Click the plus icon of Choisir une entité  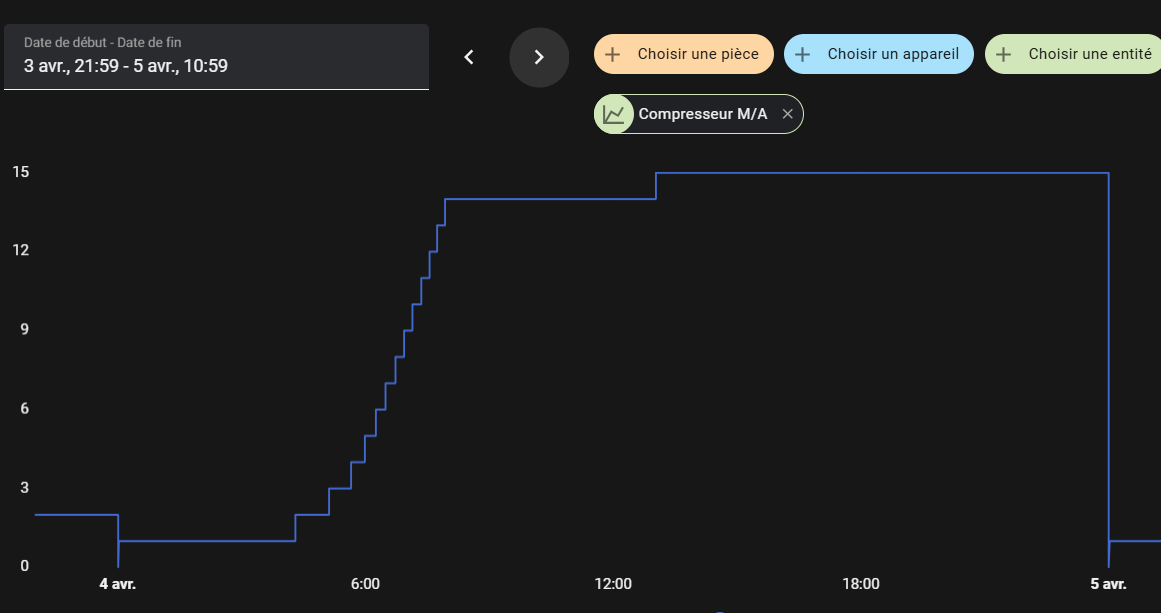1003,54
